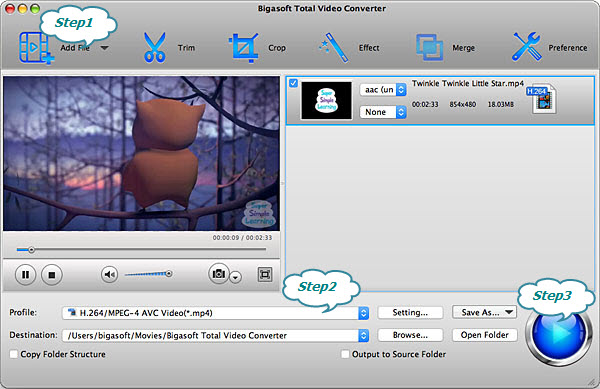This screenshot has height=389, width=600.
Task: Enable Output to Source Folder checkbox
Action: (x=345, y=354)
